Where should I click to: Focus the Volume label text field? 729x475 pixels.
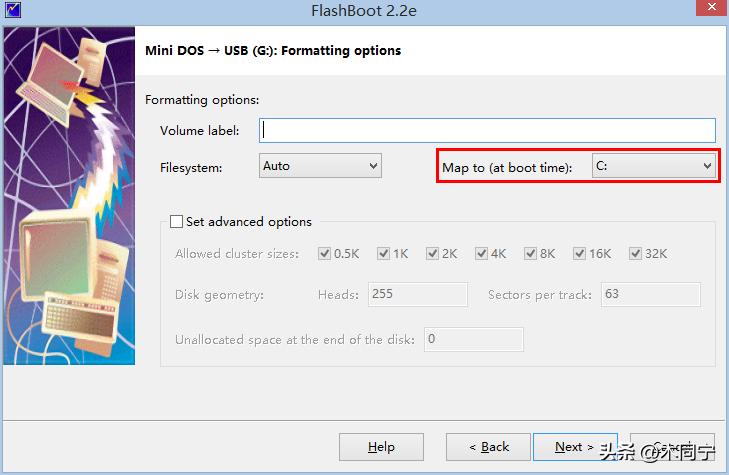pyautogui.click(x=487, y=131)
